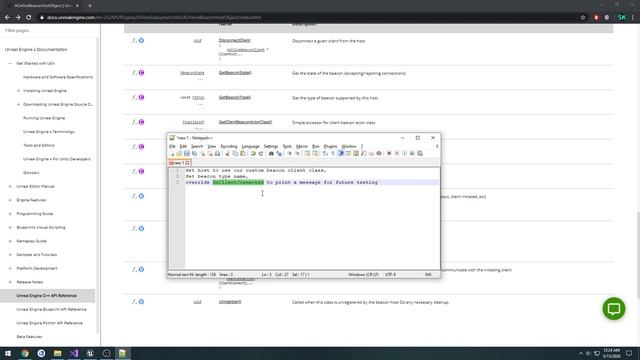Open the View menu in Notepad++

(x=211, y=146)
